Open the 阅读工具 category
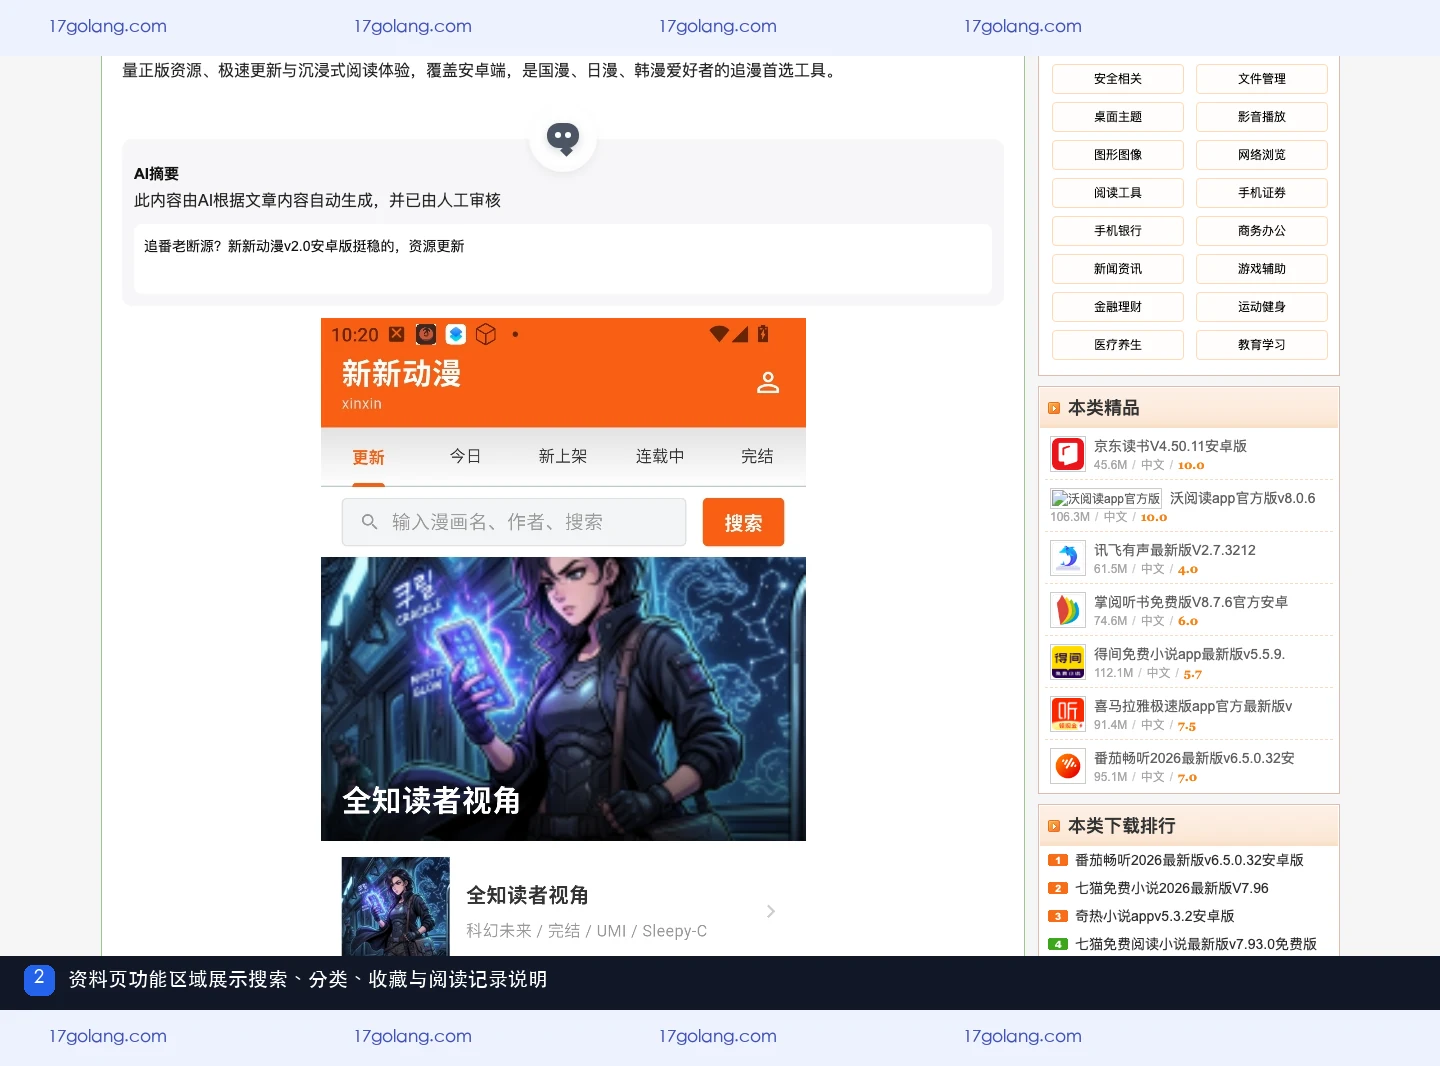This screenshot has height=1066, width=1440. pos(1118,193)
